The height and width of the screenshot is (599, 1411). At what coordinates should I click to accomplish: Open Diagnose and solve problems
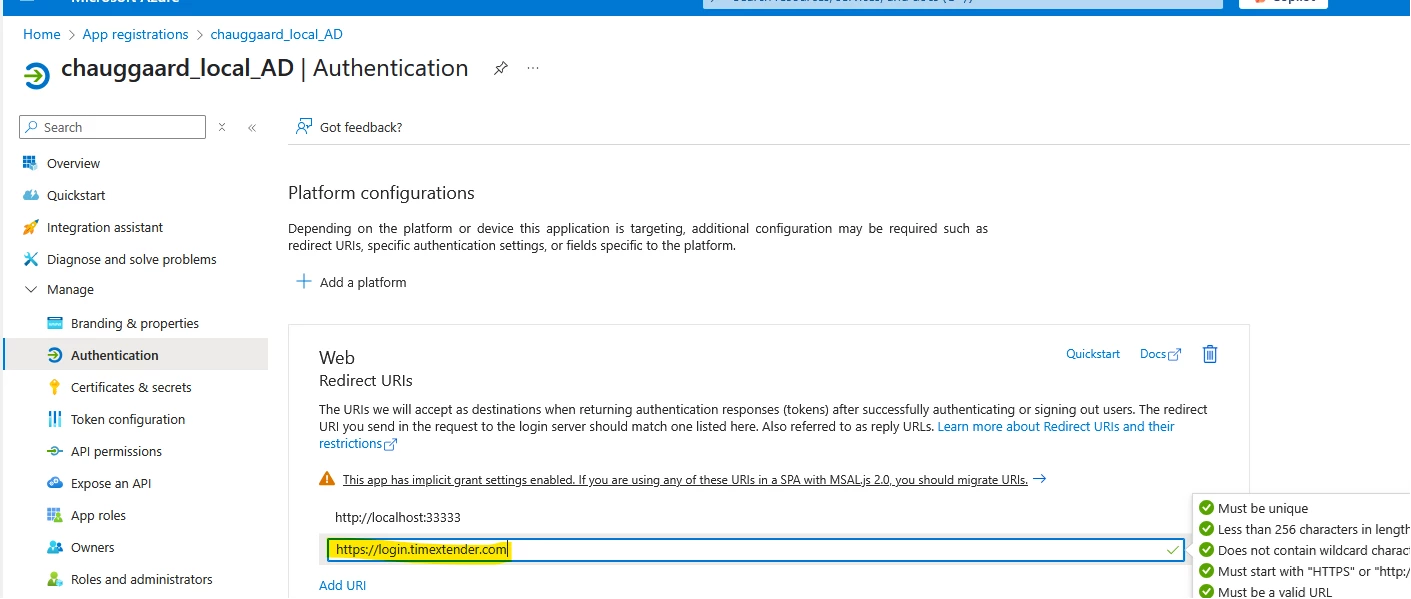tap(131, 259)
